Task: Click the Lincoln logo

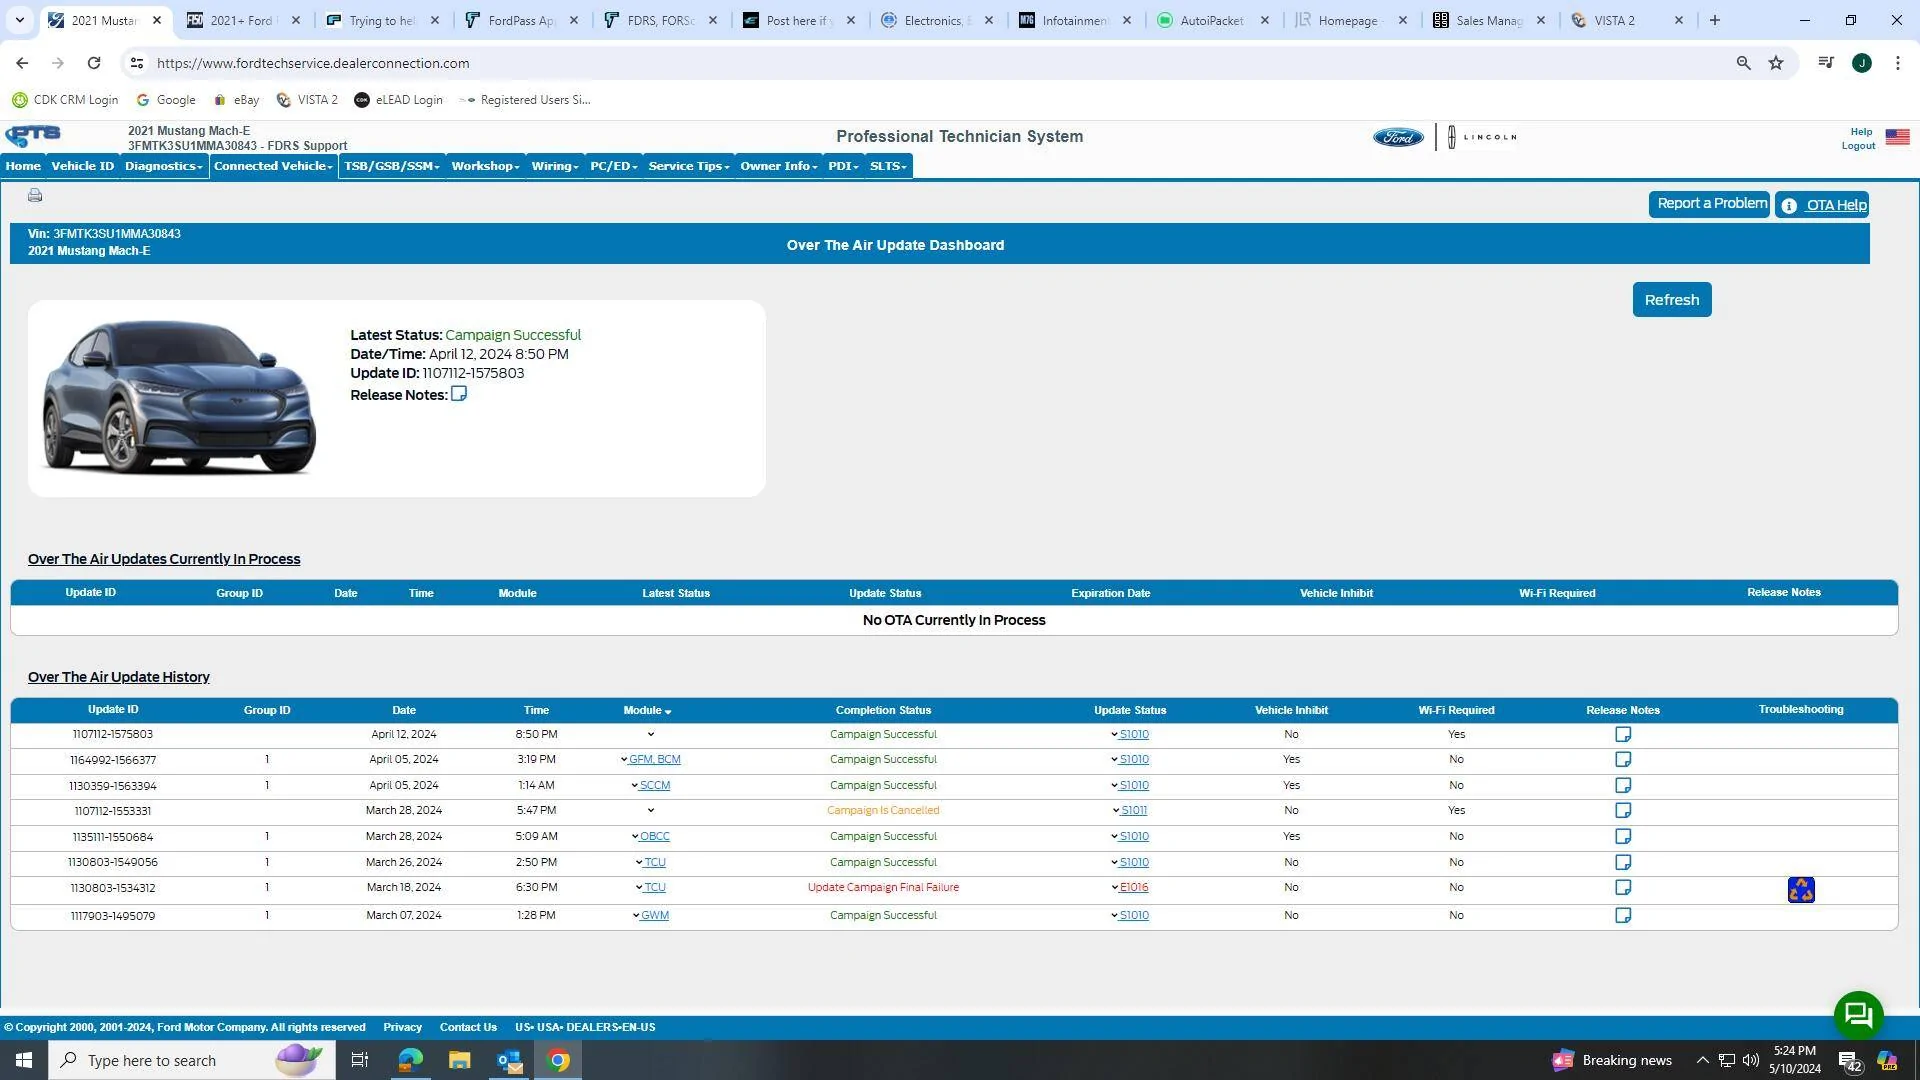Action: (1483, 137)
